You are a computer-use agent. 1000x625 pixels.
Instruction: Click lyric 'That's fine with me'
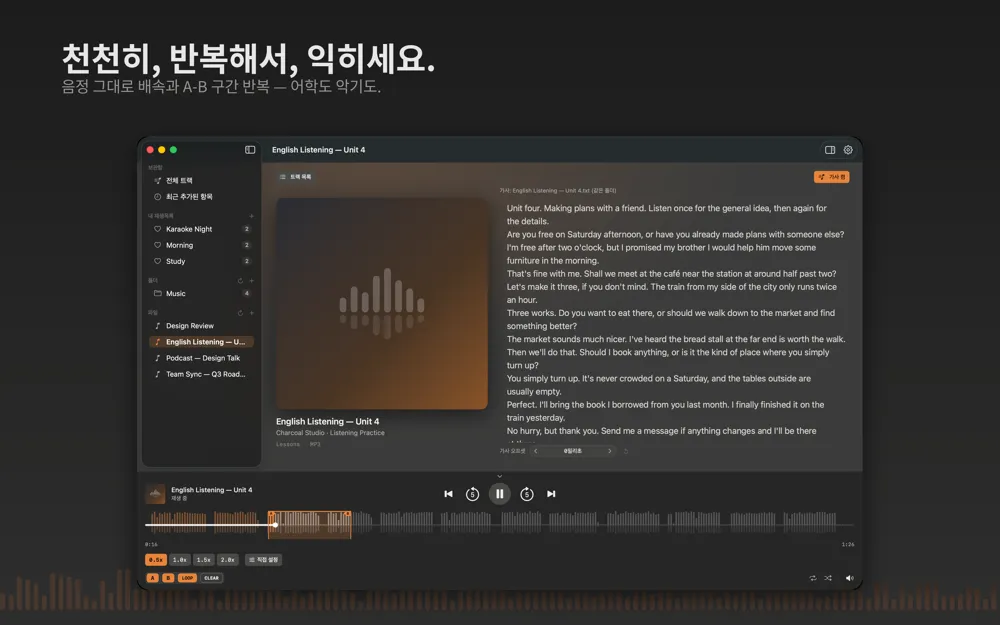672,274
